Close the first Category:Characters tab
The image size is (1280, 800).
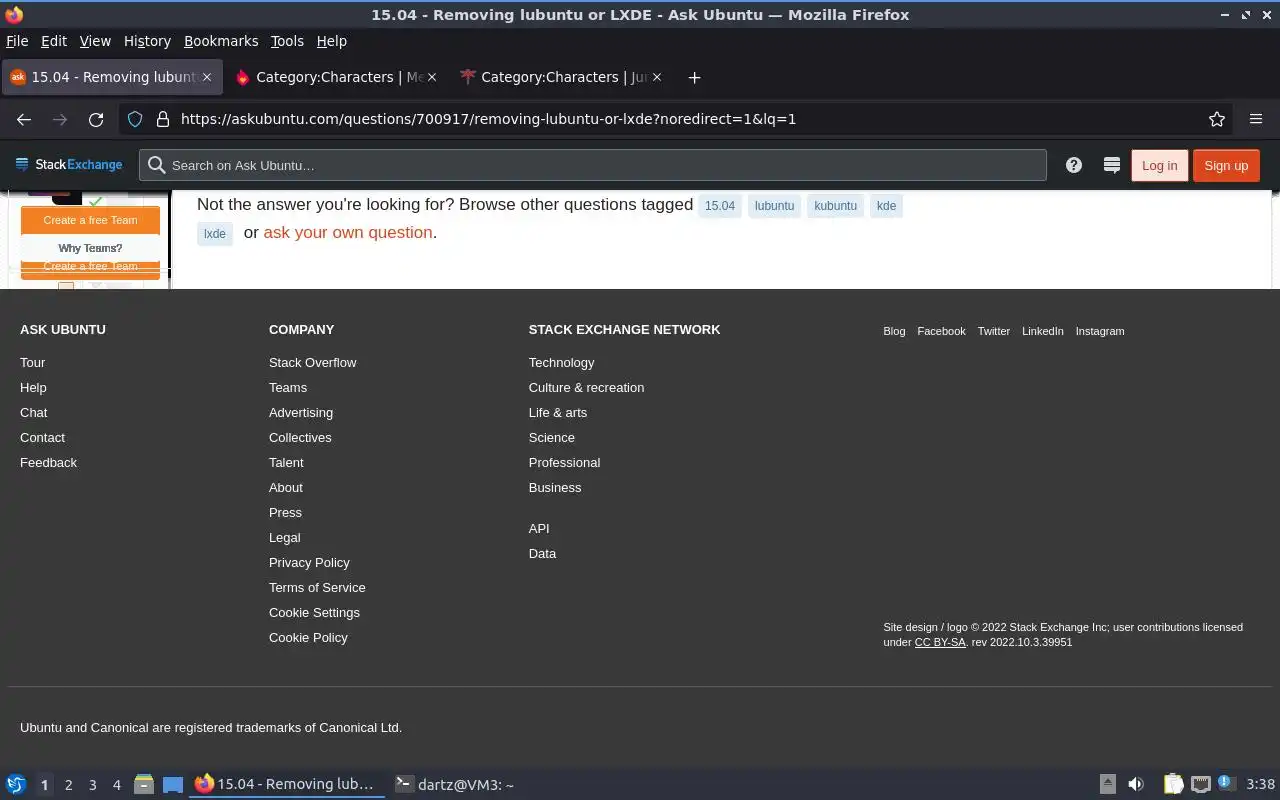tap(432, 77)
